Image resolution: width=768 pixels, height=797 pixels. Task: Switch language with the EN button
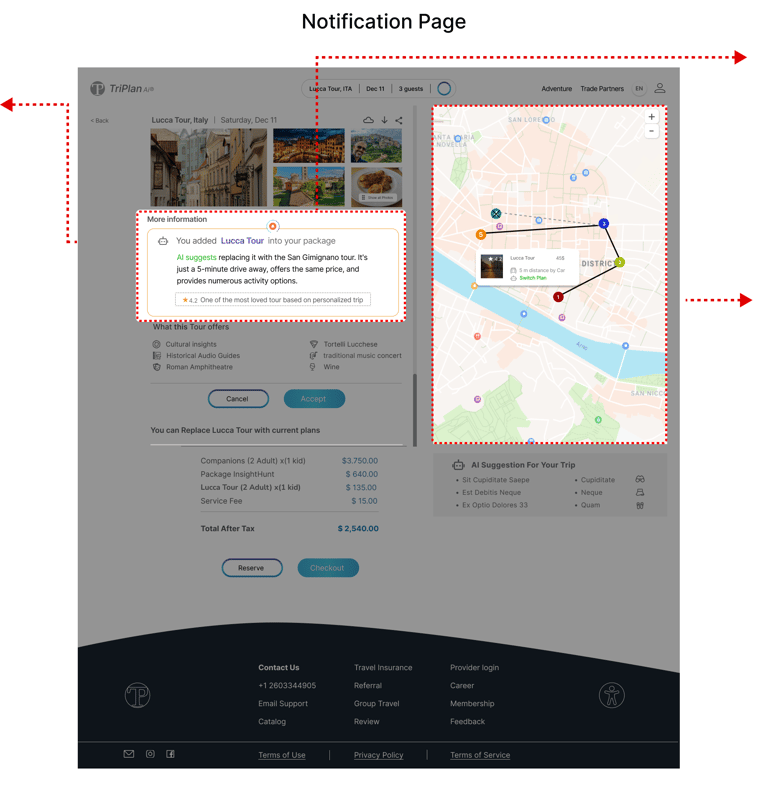point(639,88)
